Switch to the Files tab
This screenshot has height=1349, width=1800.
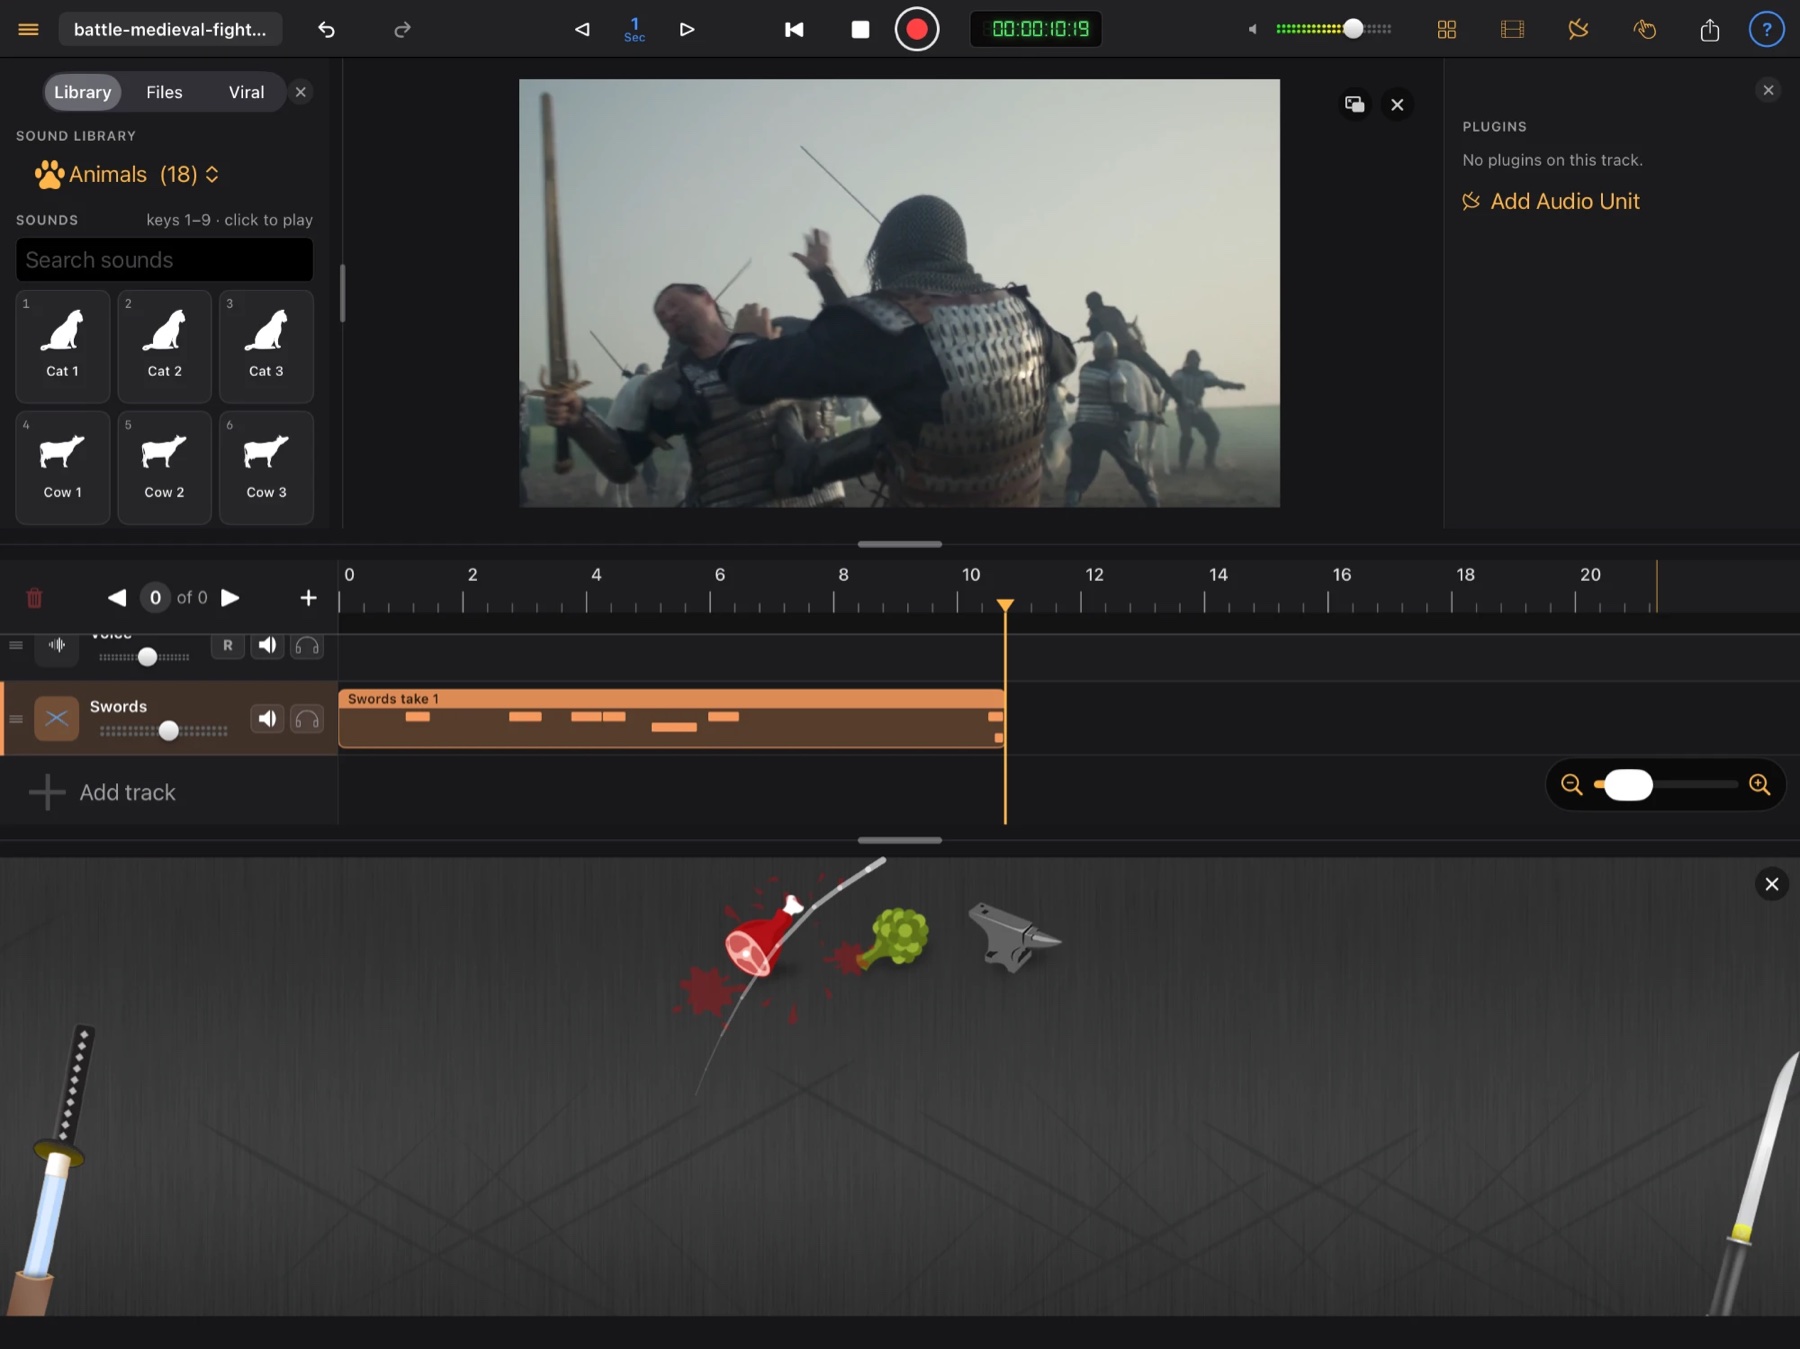(164, 92)
